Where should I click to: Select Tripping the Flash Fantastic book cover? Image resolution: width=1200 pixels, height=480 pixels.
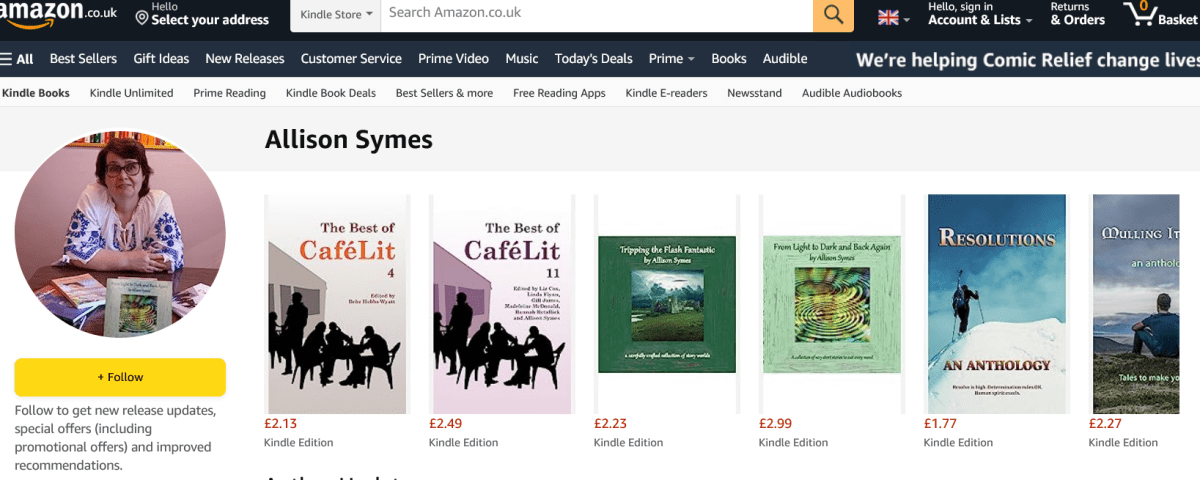click(666, 304)
